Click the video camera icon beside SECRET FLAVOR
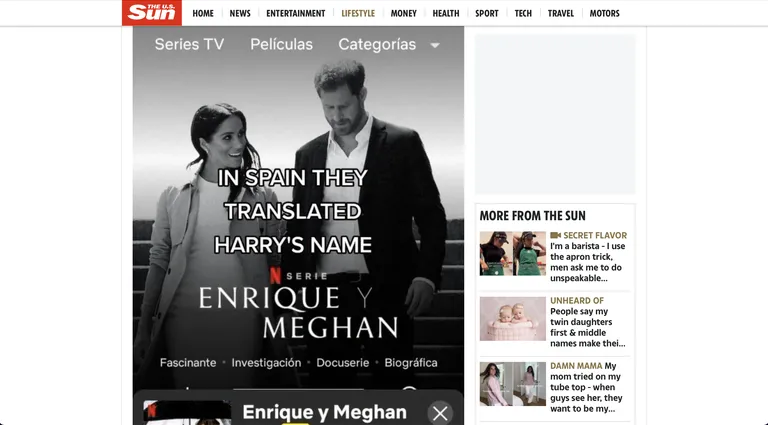This screenshot has height=425, width=768. (555, 236)
